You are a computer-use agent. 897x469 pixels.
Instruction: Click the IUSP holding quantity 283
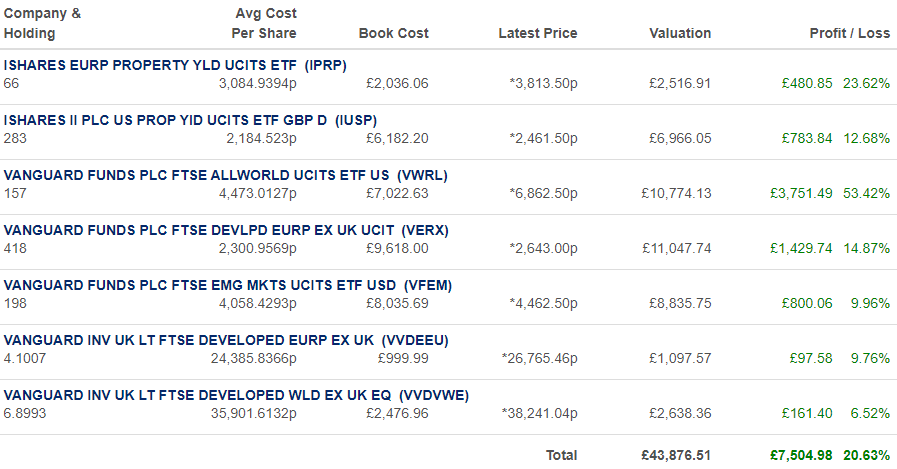[15, 138]
